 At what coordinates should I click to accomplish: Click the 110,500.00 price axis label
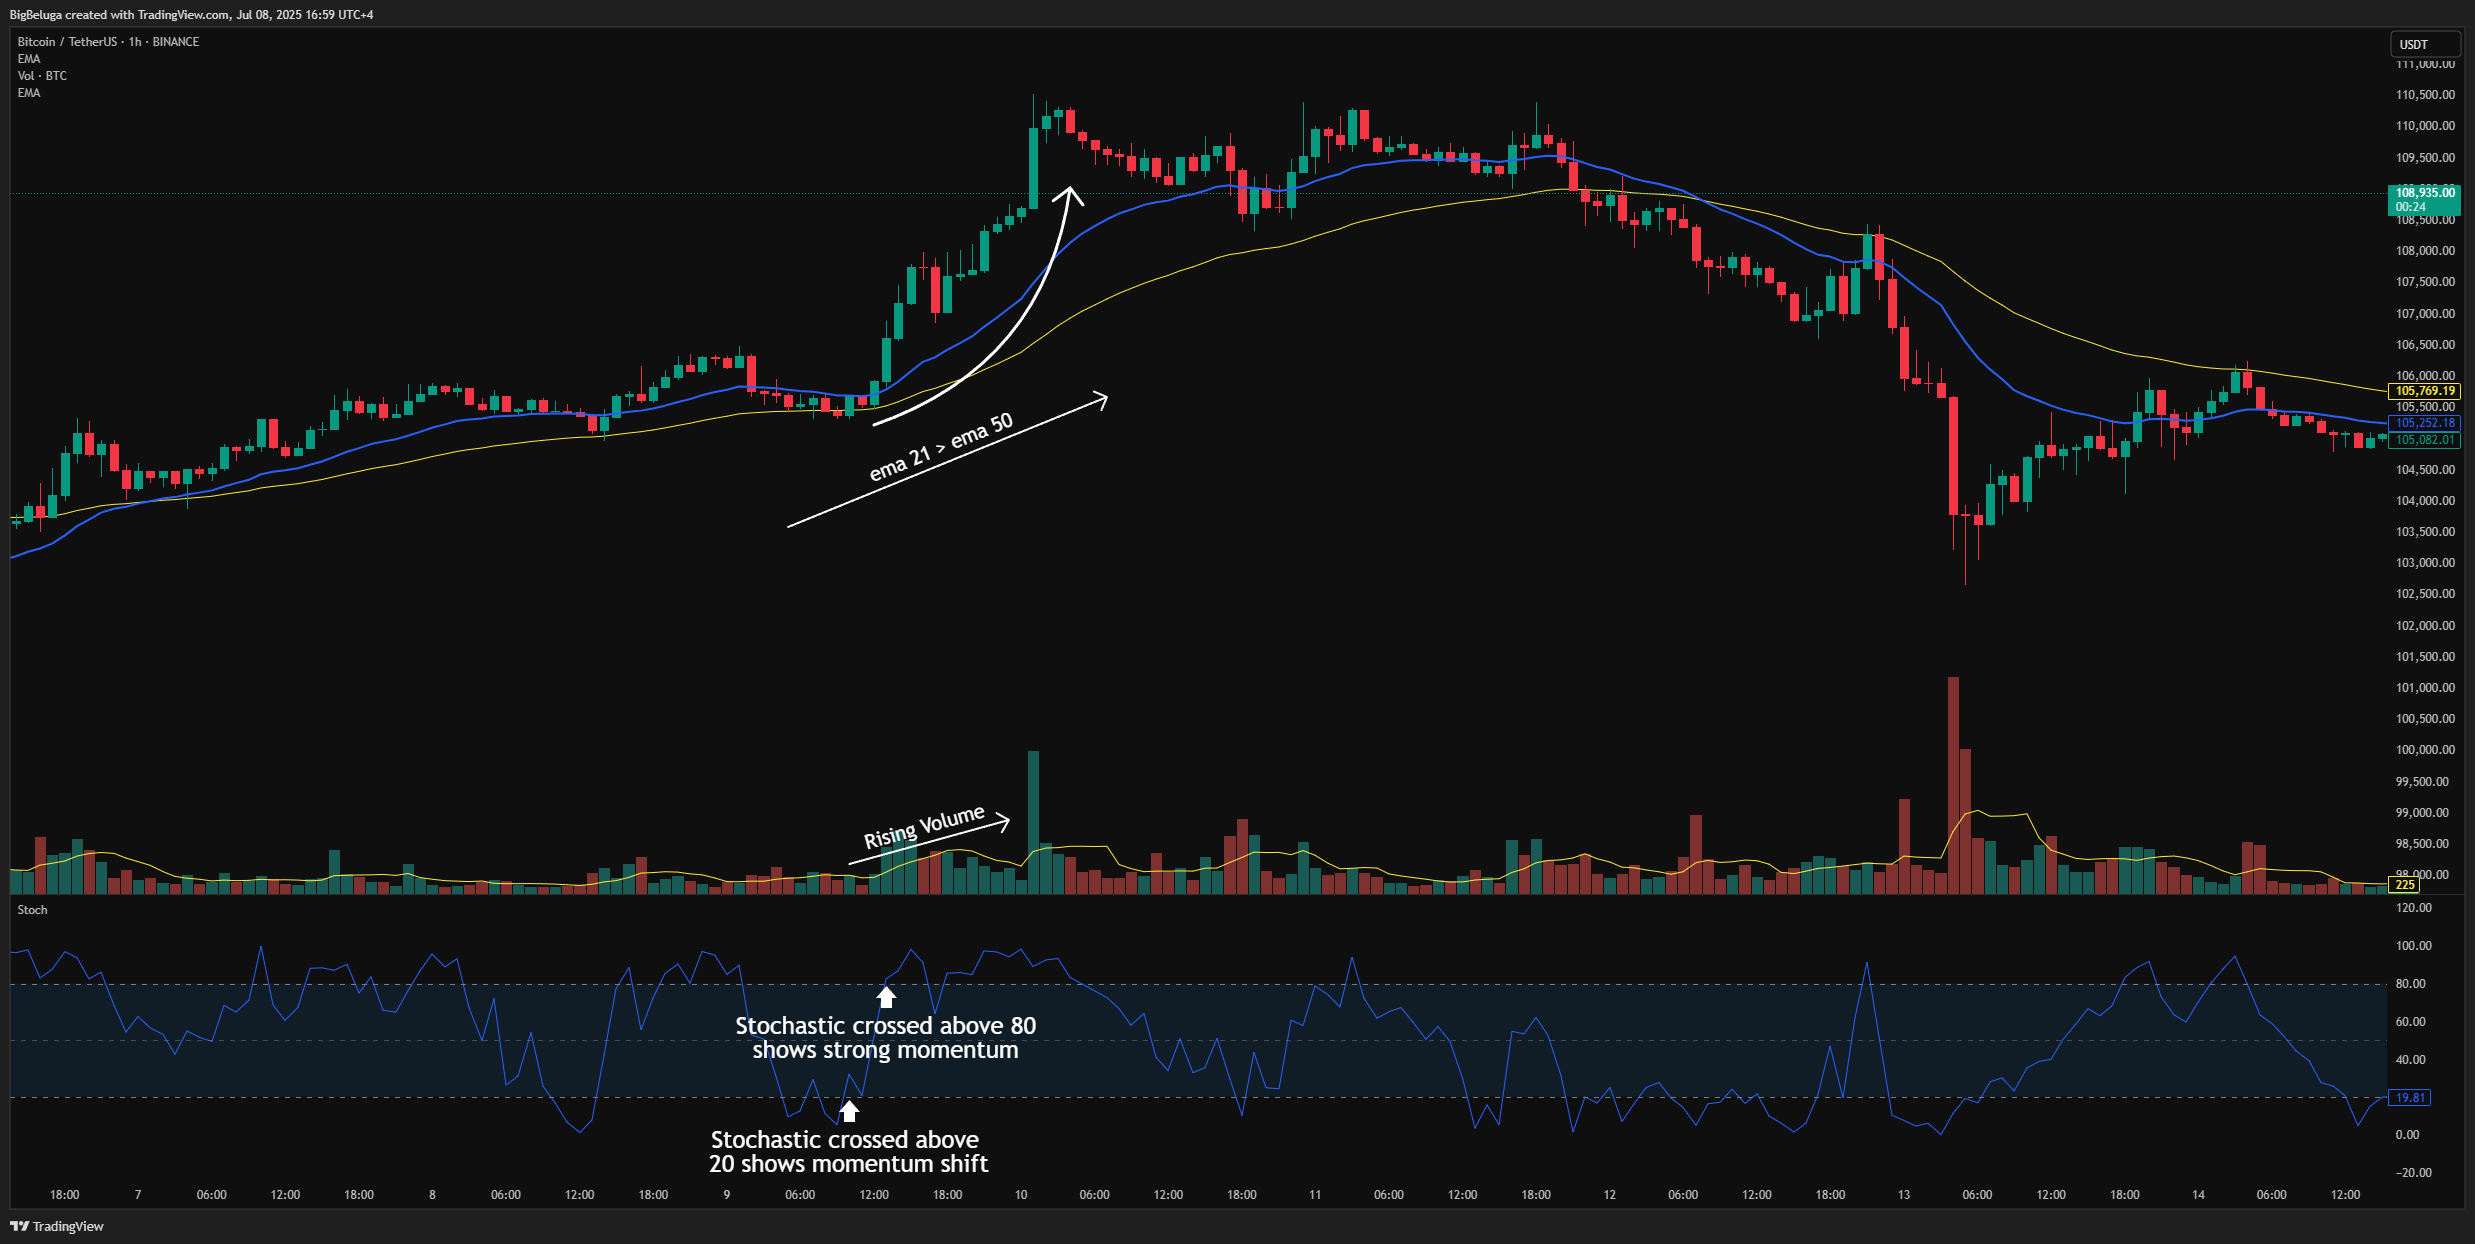2424,95
